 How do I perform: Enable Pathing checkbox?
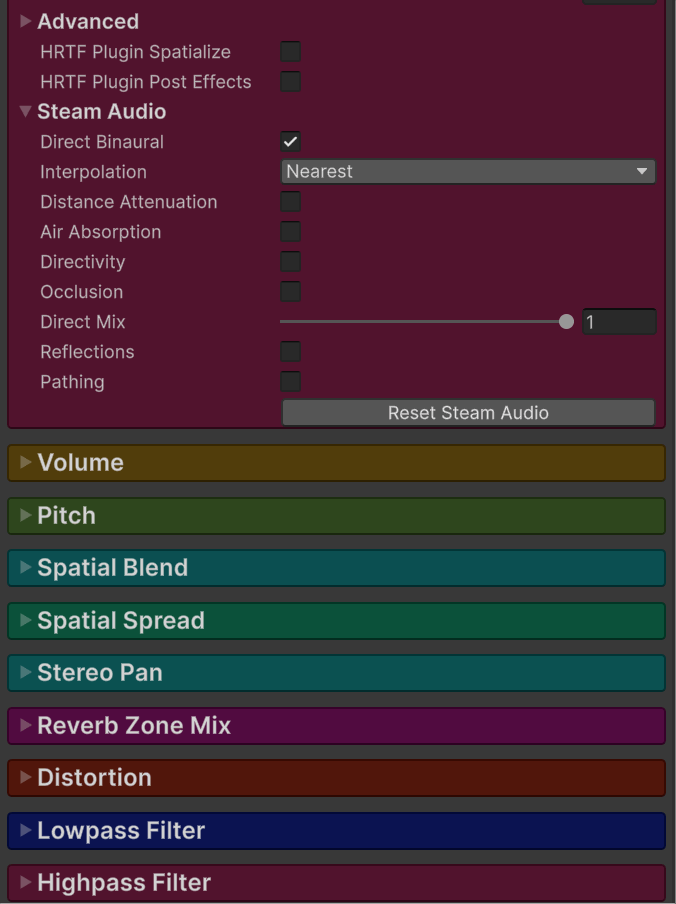291,382
